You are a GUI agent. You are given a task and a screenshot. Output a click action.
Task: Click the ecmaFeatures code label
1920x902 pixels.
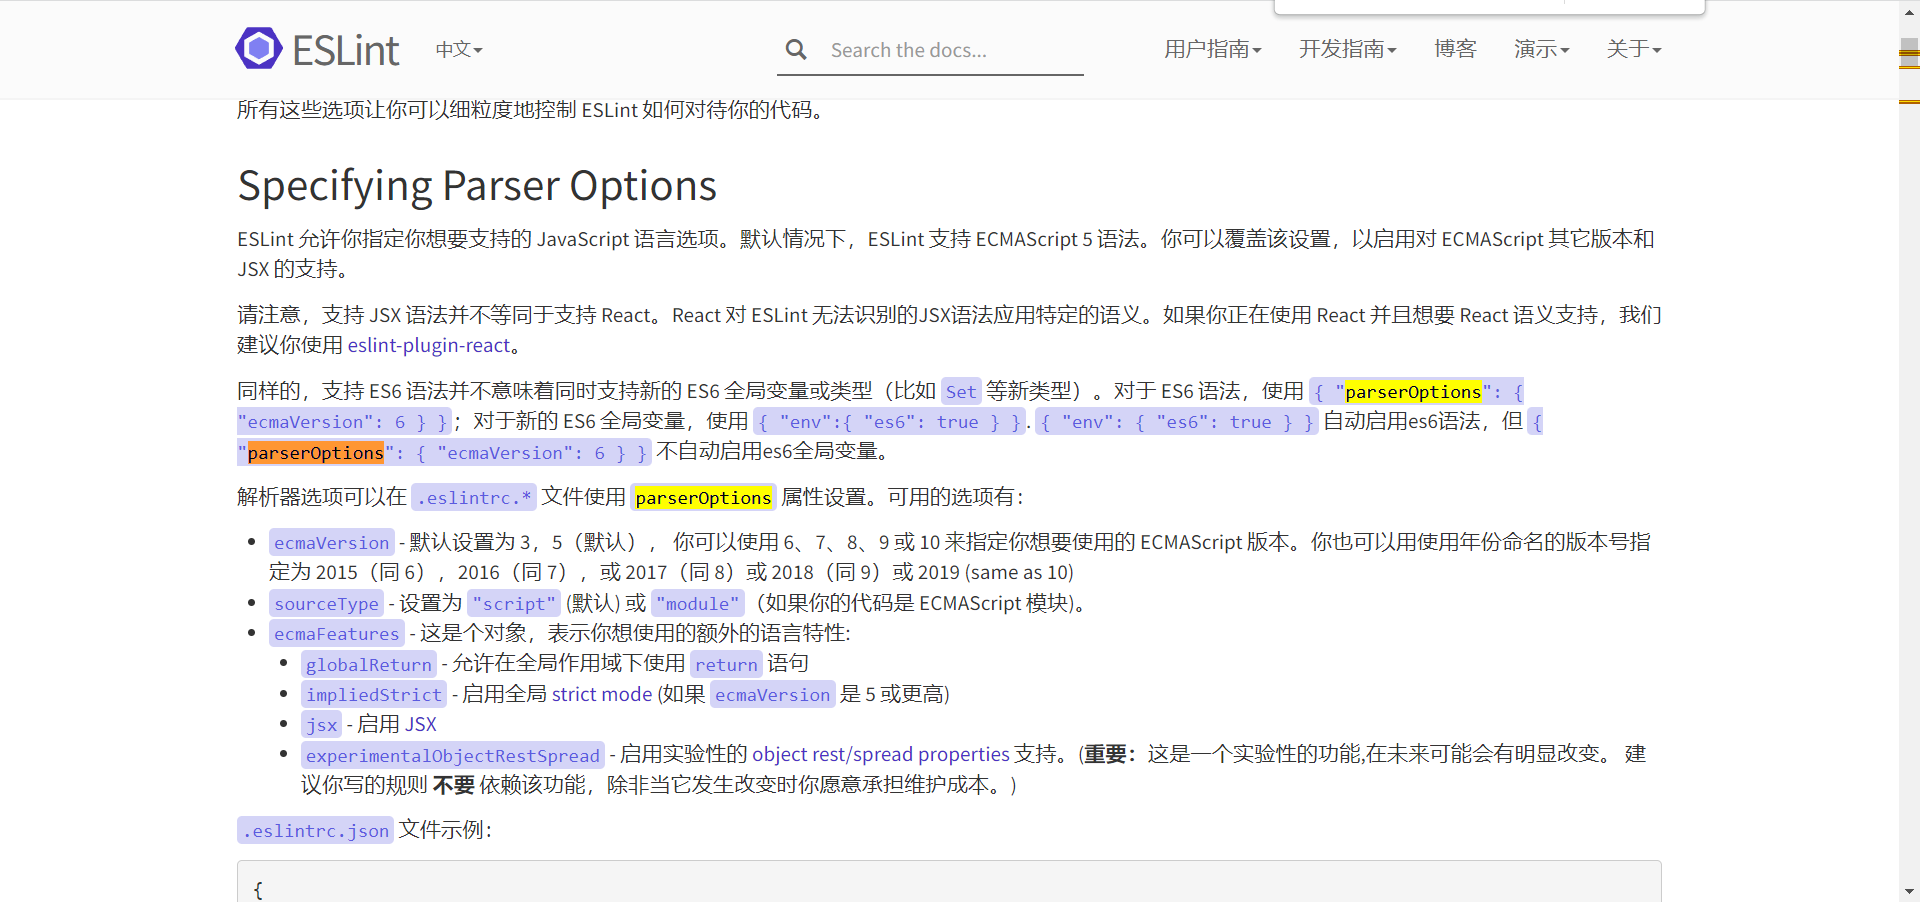(336, 633)
